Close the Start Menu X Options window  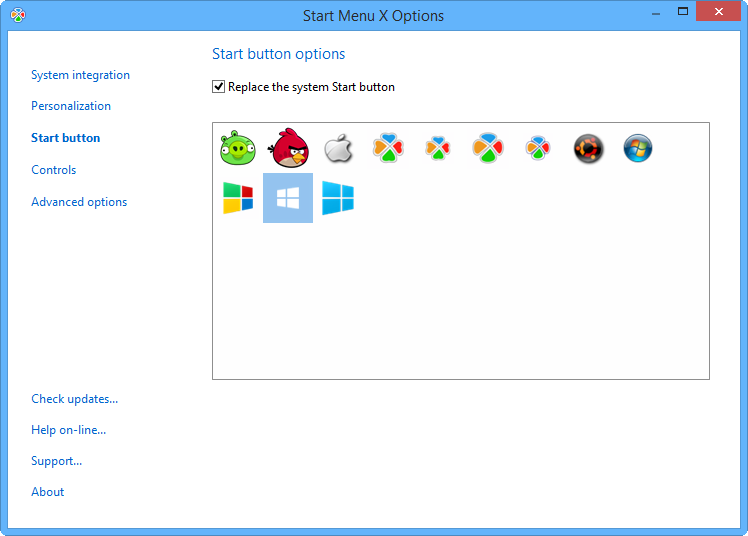click(718, 11)
